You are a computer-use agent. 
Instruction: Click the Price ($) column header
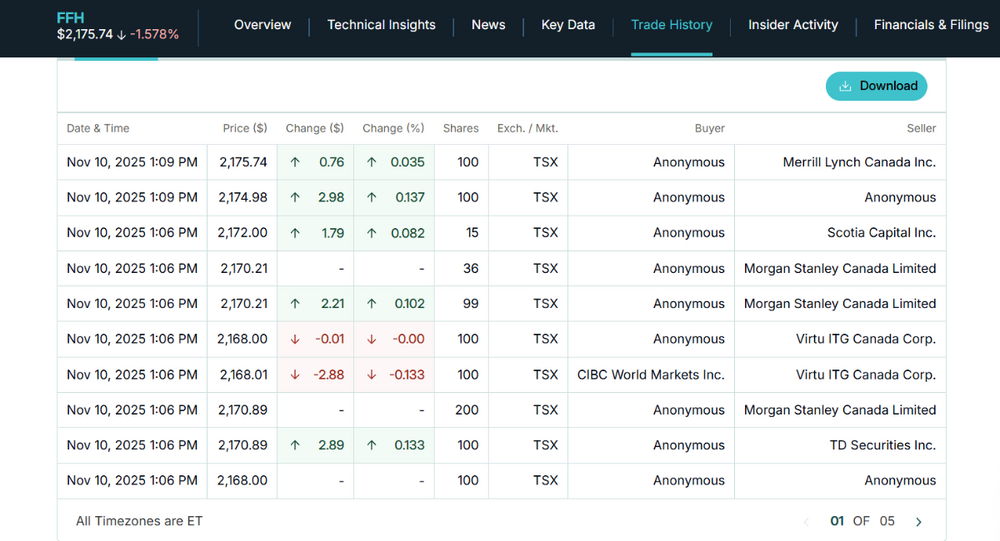tap(245, 128)
